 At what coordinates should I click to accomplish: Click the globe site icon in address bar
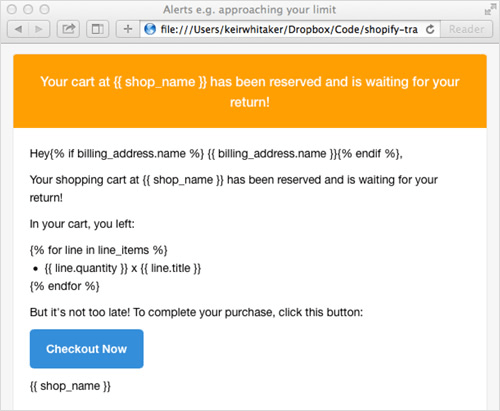coord(150,29)
